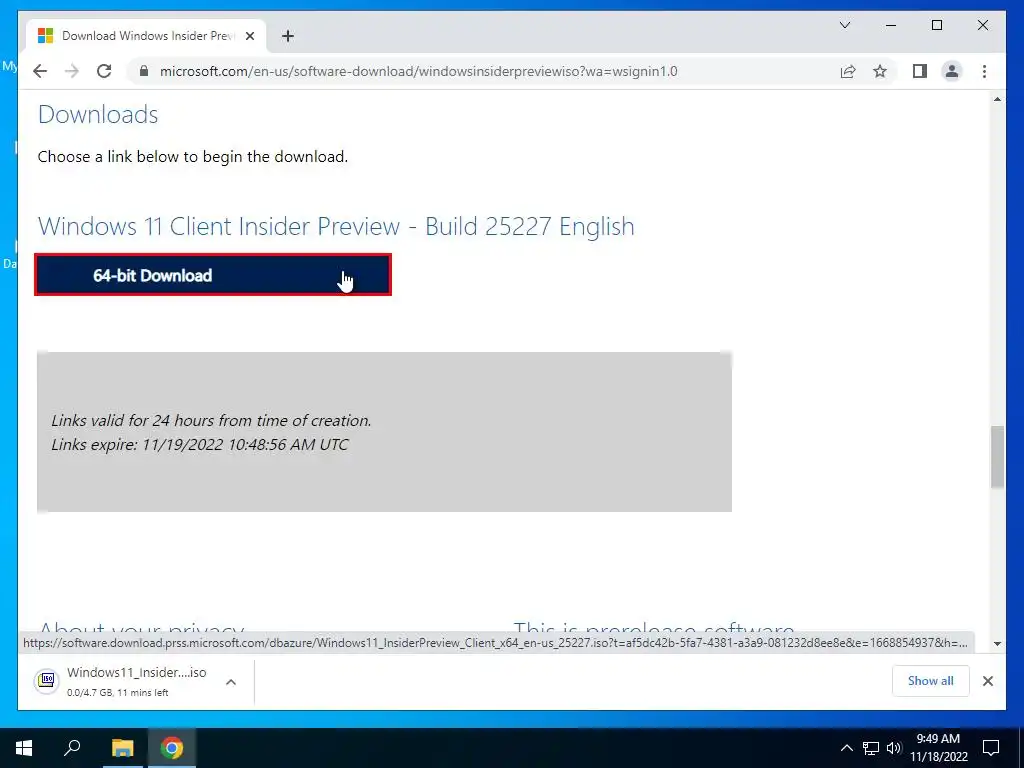This screenshot has width=1024, height=768.
Task: Click the address bar URL
Action: tap(419, 71)
